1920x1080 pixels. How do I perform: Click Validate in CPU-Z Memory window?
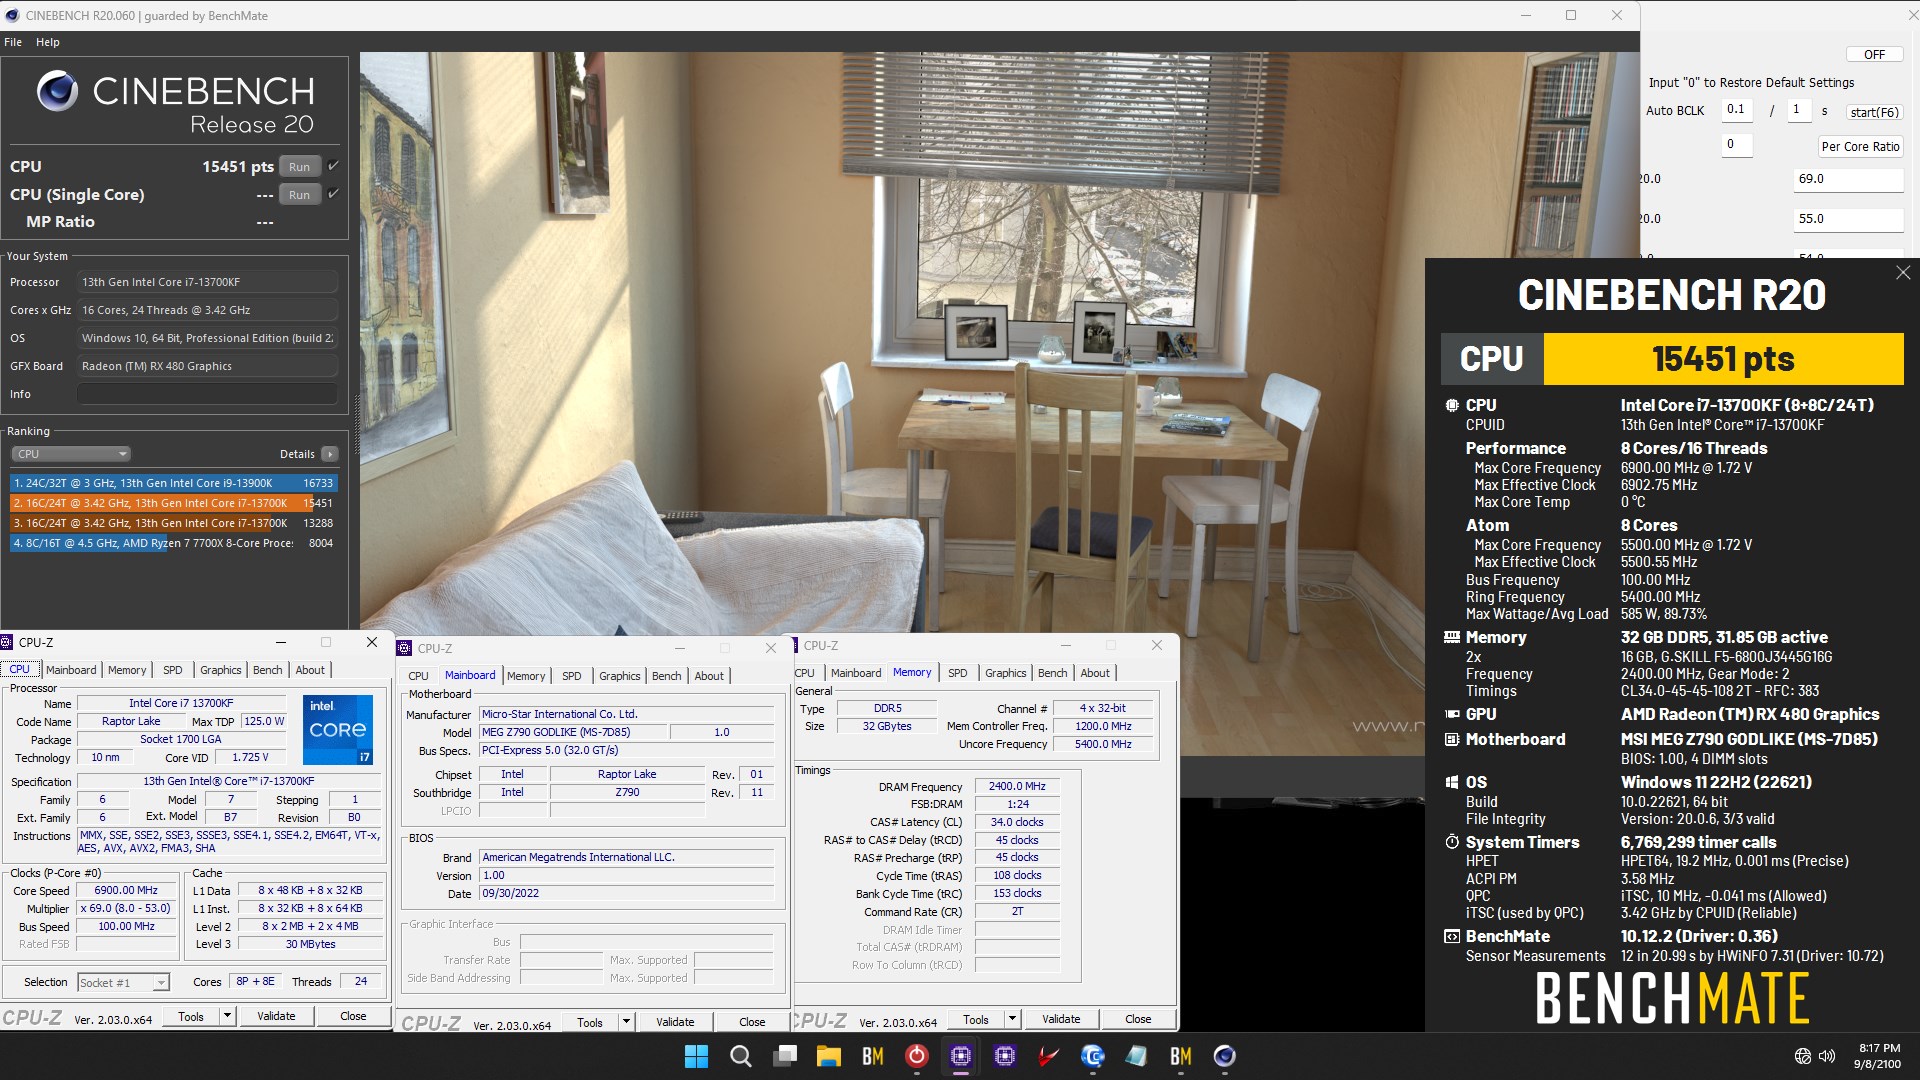coord(1061,1019)
